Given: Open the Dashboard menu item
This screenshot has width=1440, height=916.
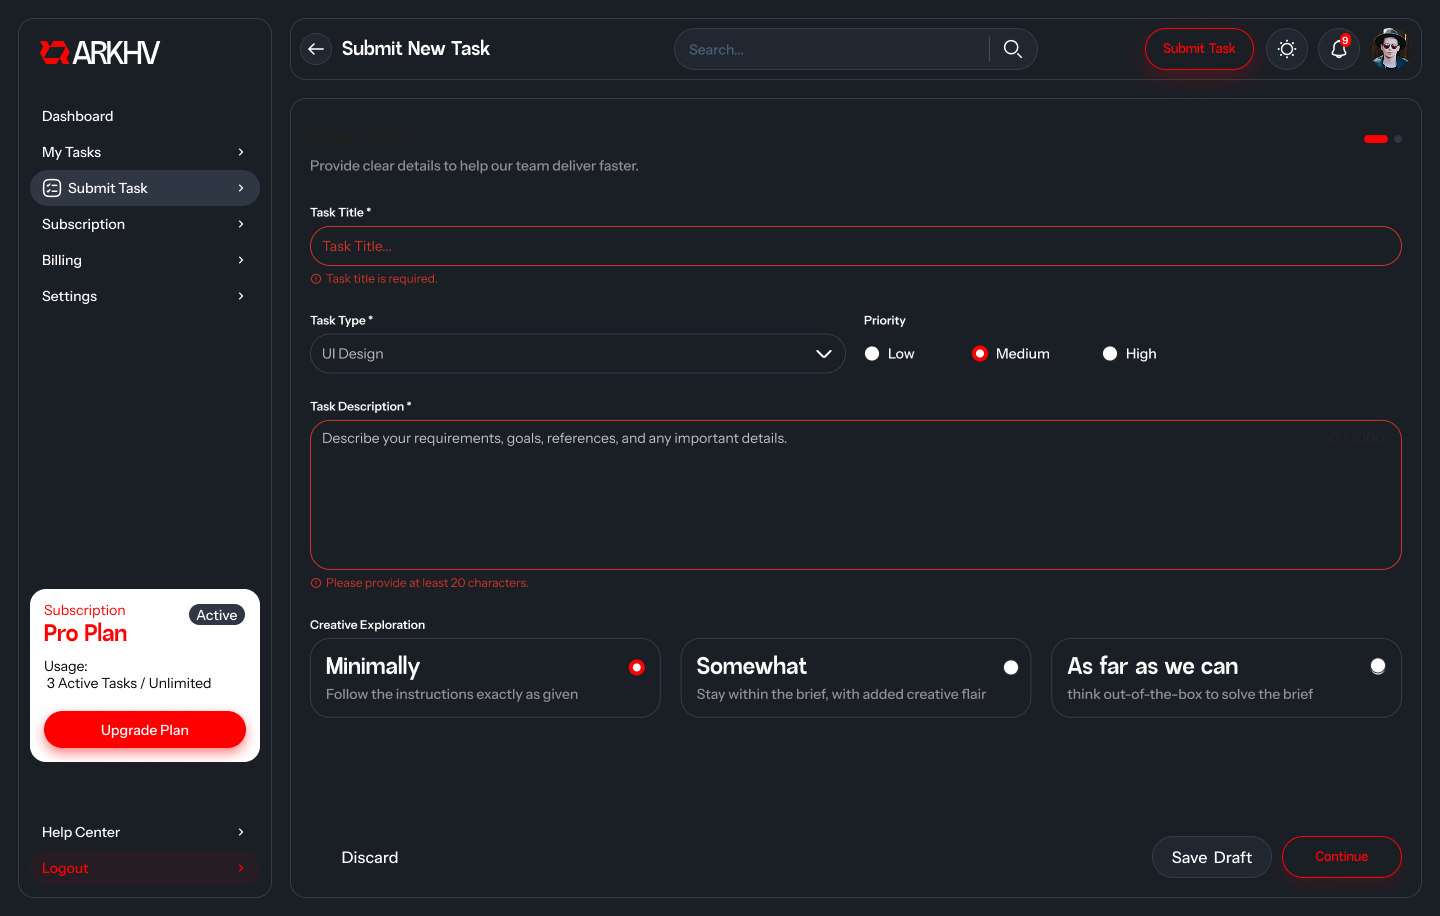Looking at the screenshot, I should pos(78,116).
